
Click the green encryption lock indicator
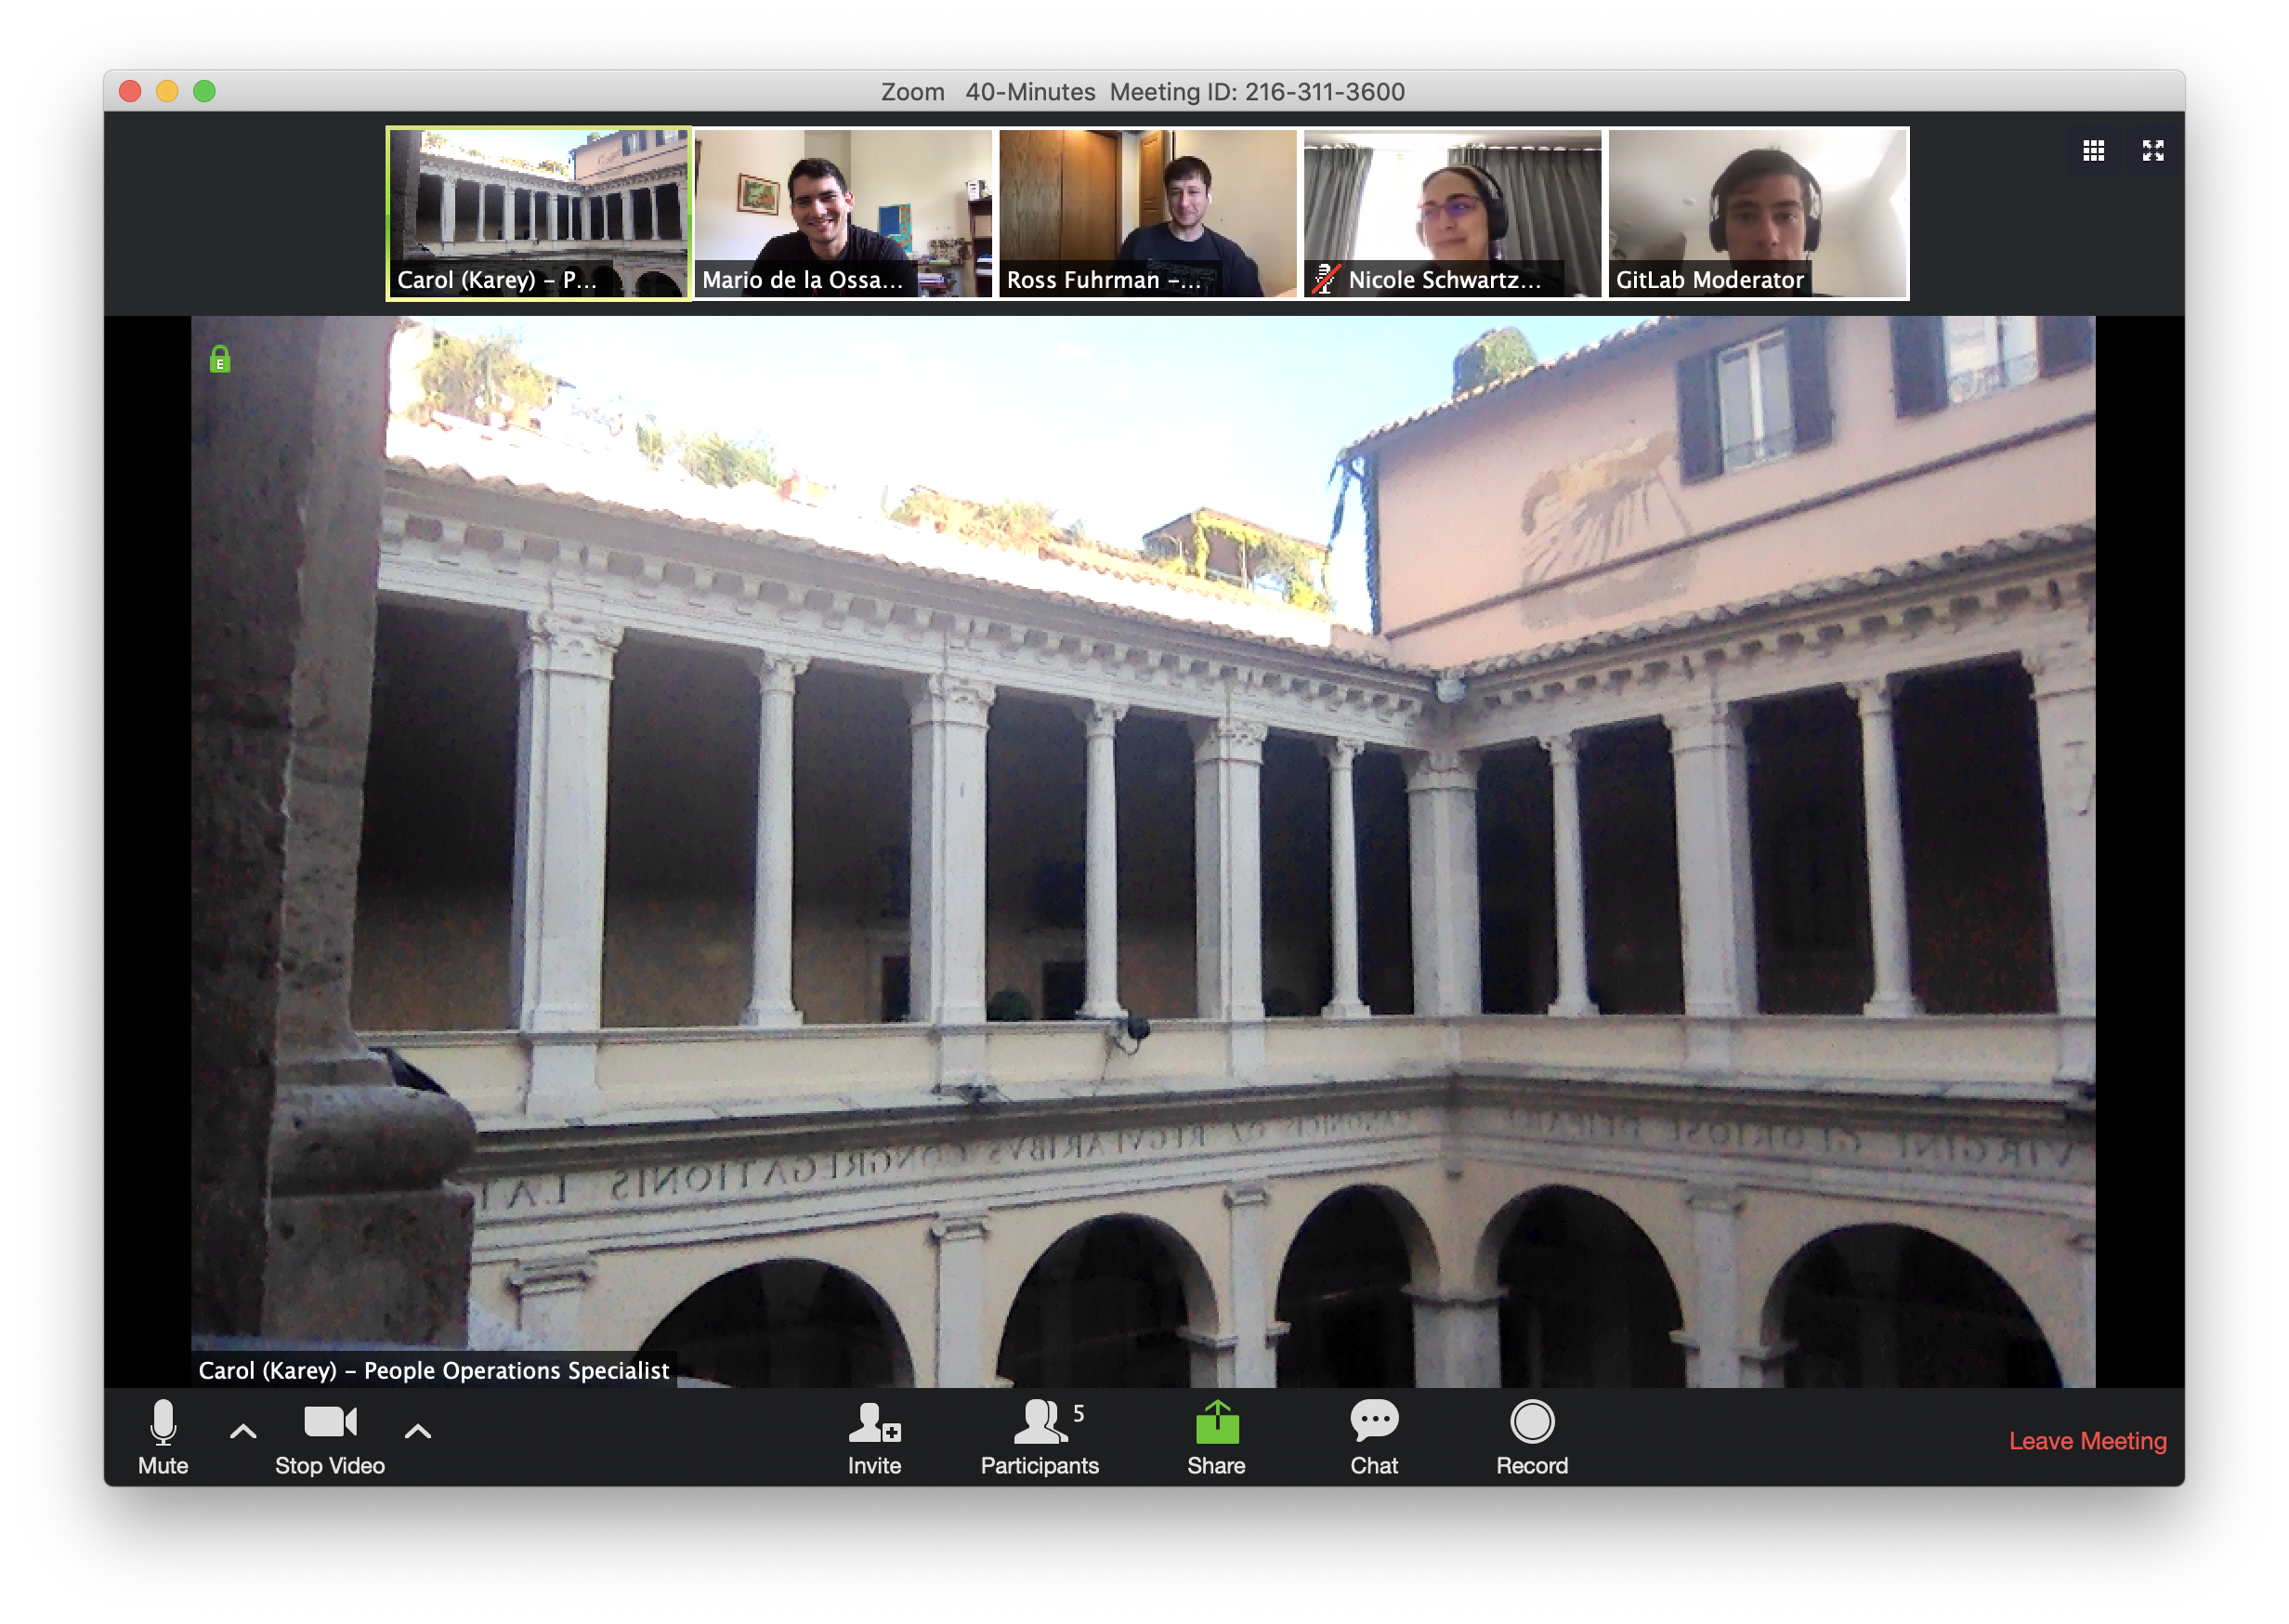tap(219, 358)
